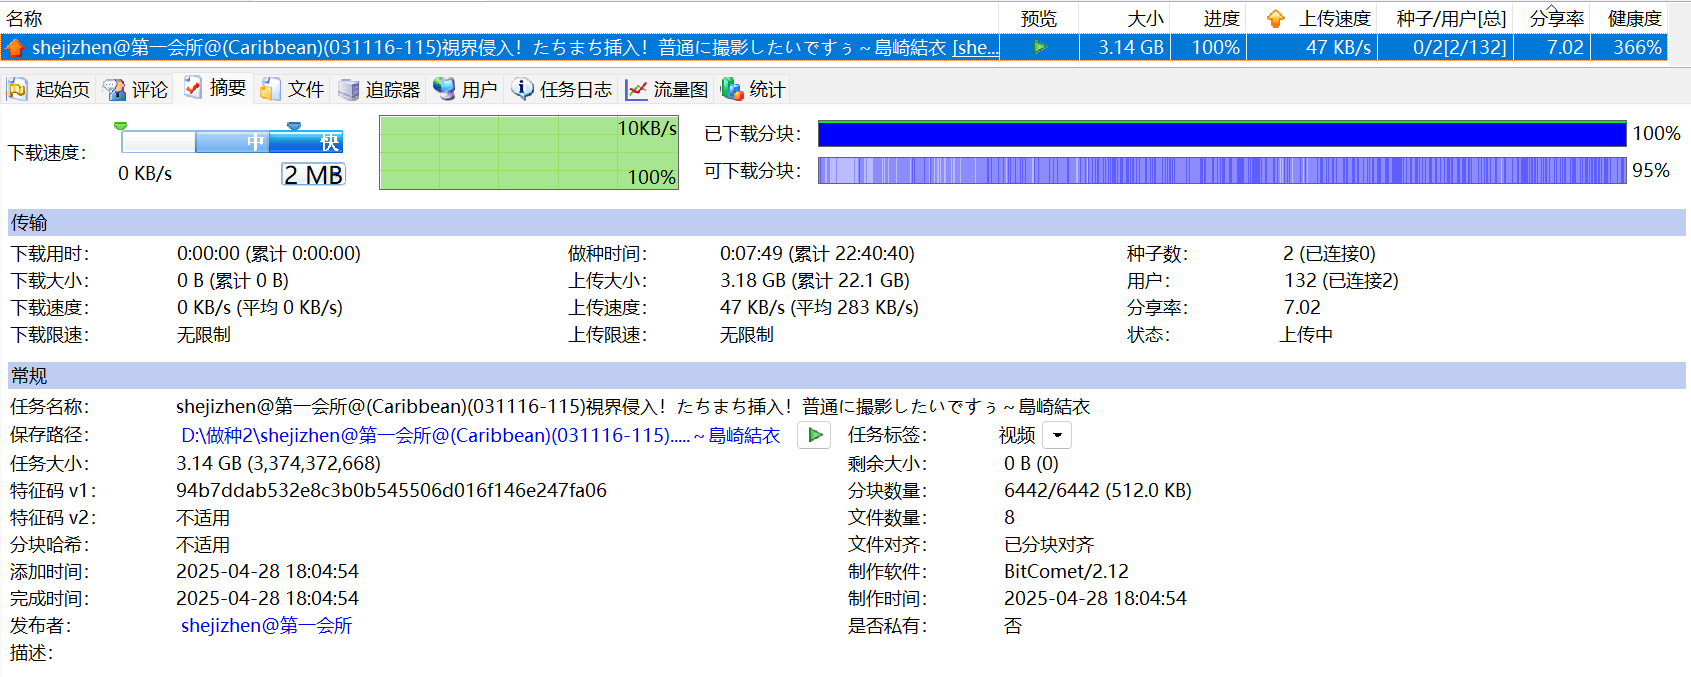Image resolution: width=1691 pixels, height=677 pixels.
Task: Open the 任务日志 tab
Action: click(x=561, y=89)
